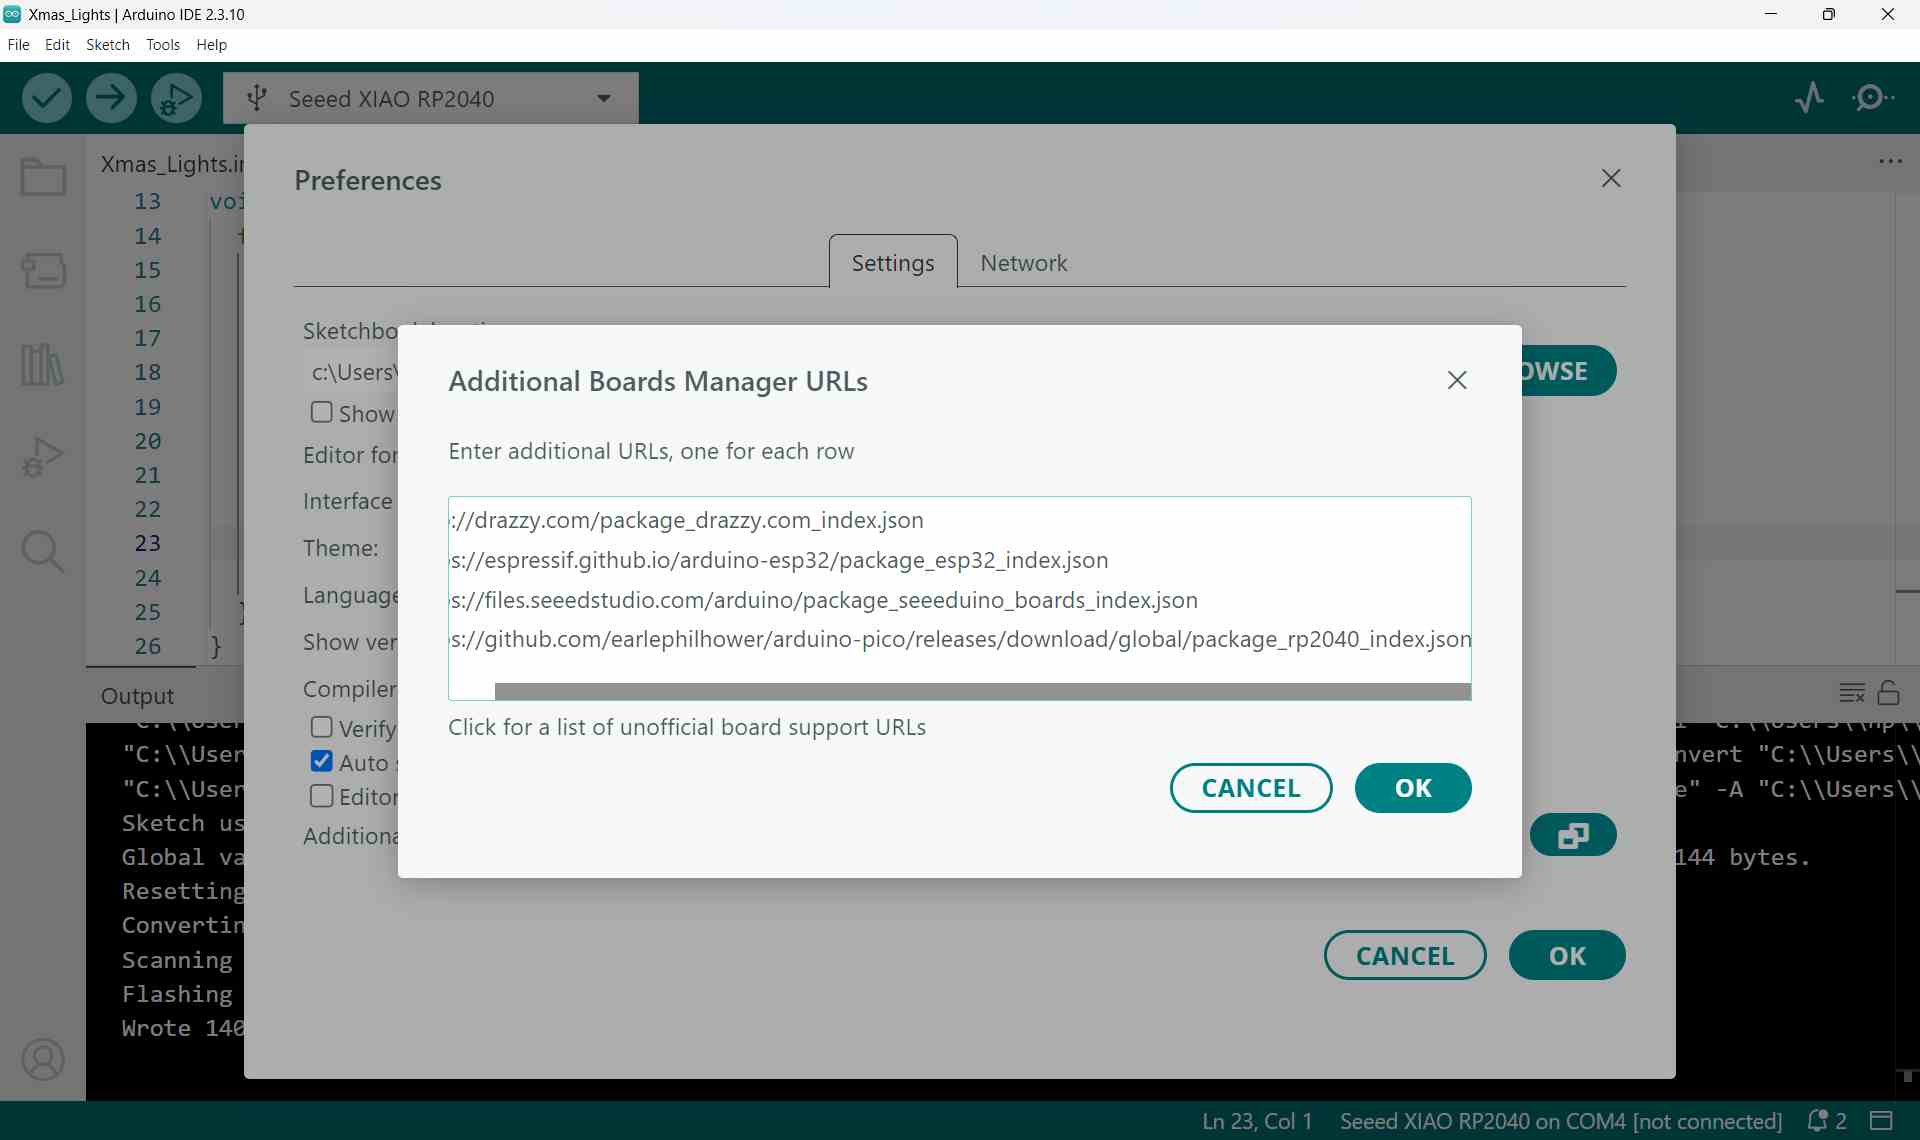This screenshot has height=1140, width=1920.
Task: Open the File menu
Action: tap(18, 45)
